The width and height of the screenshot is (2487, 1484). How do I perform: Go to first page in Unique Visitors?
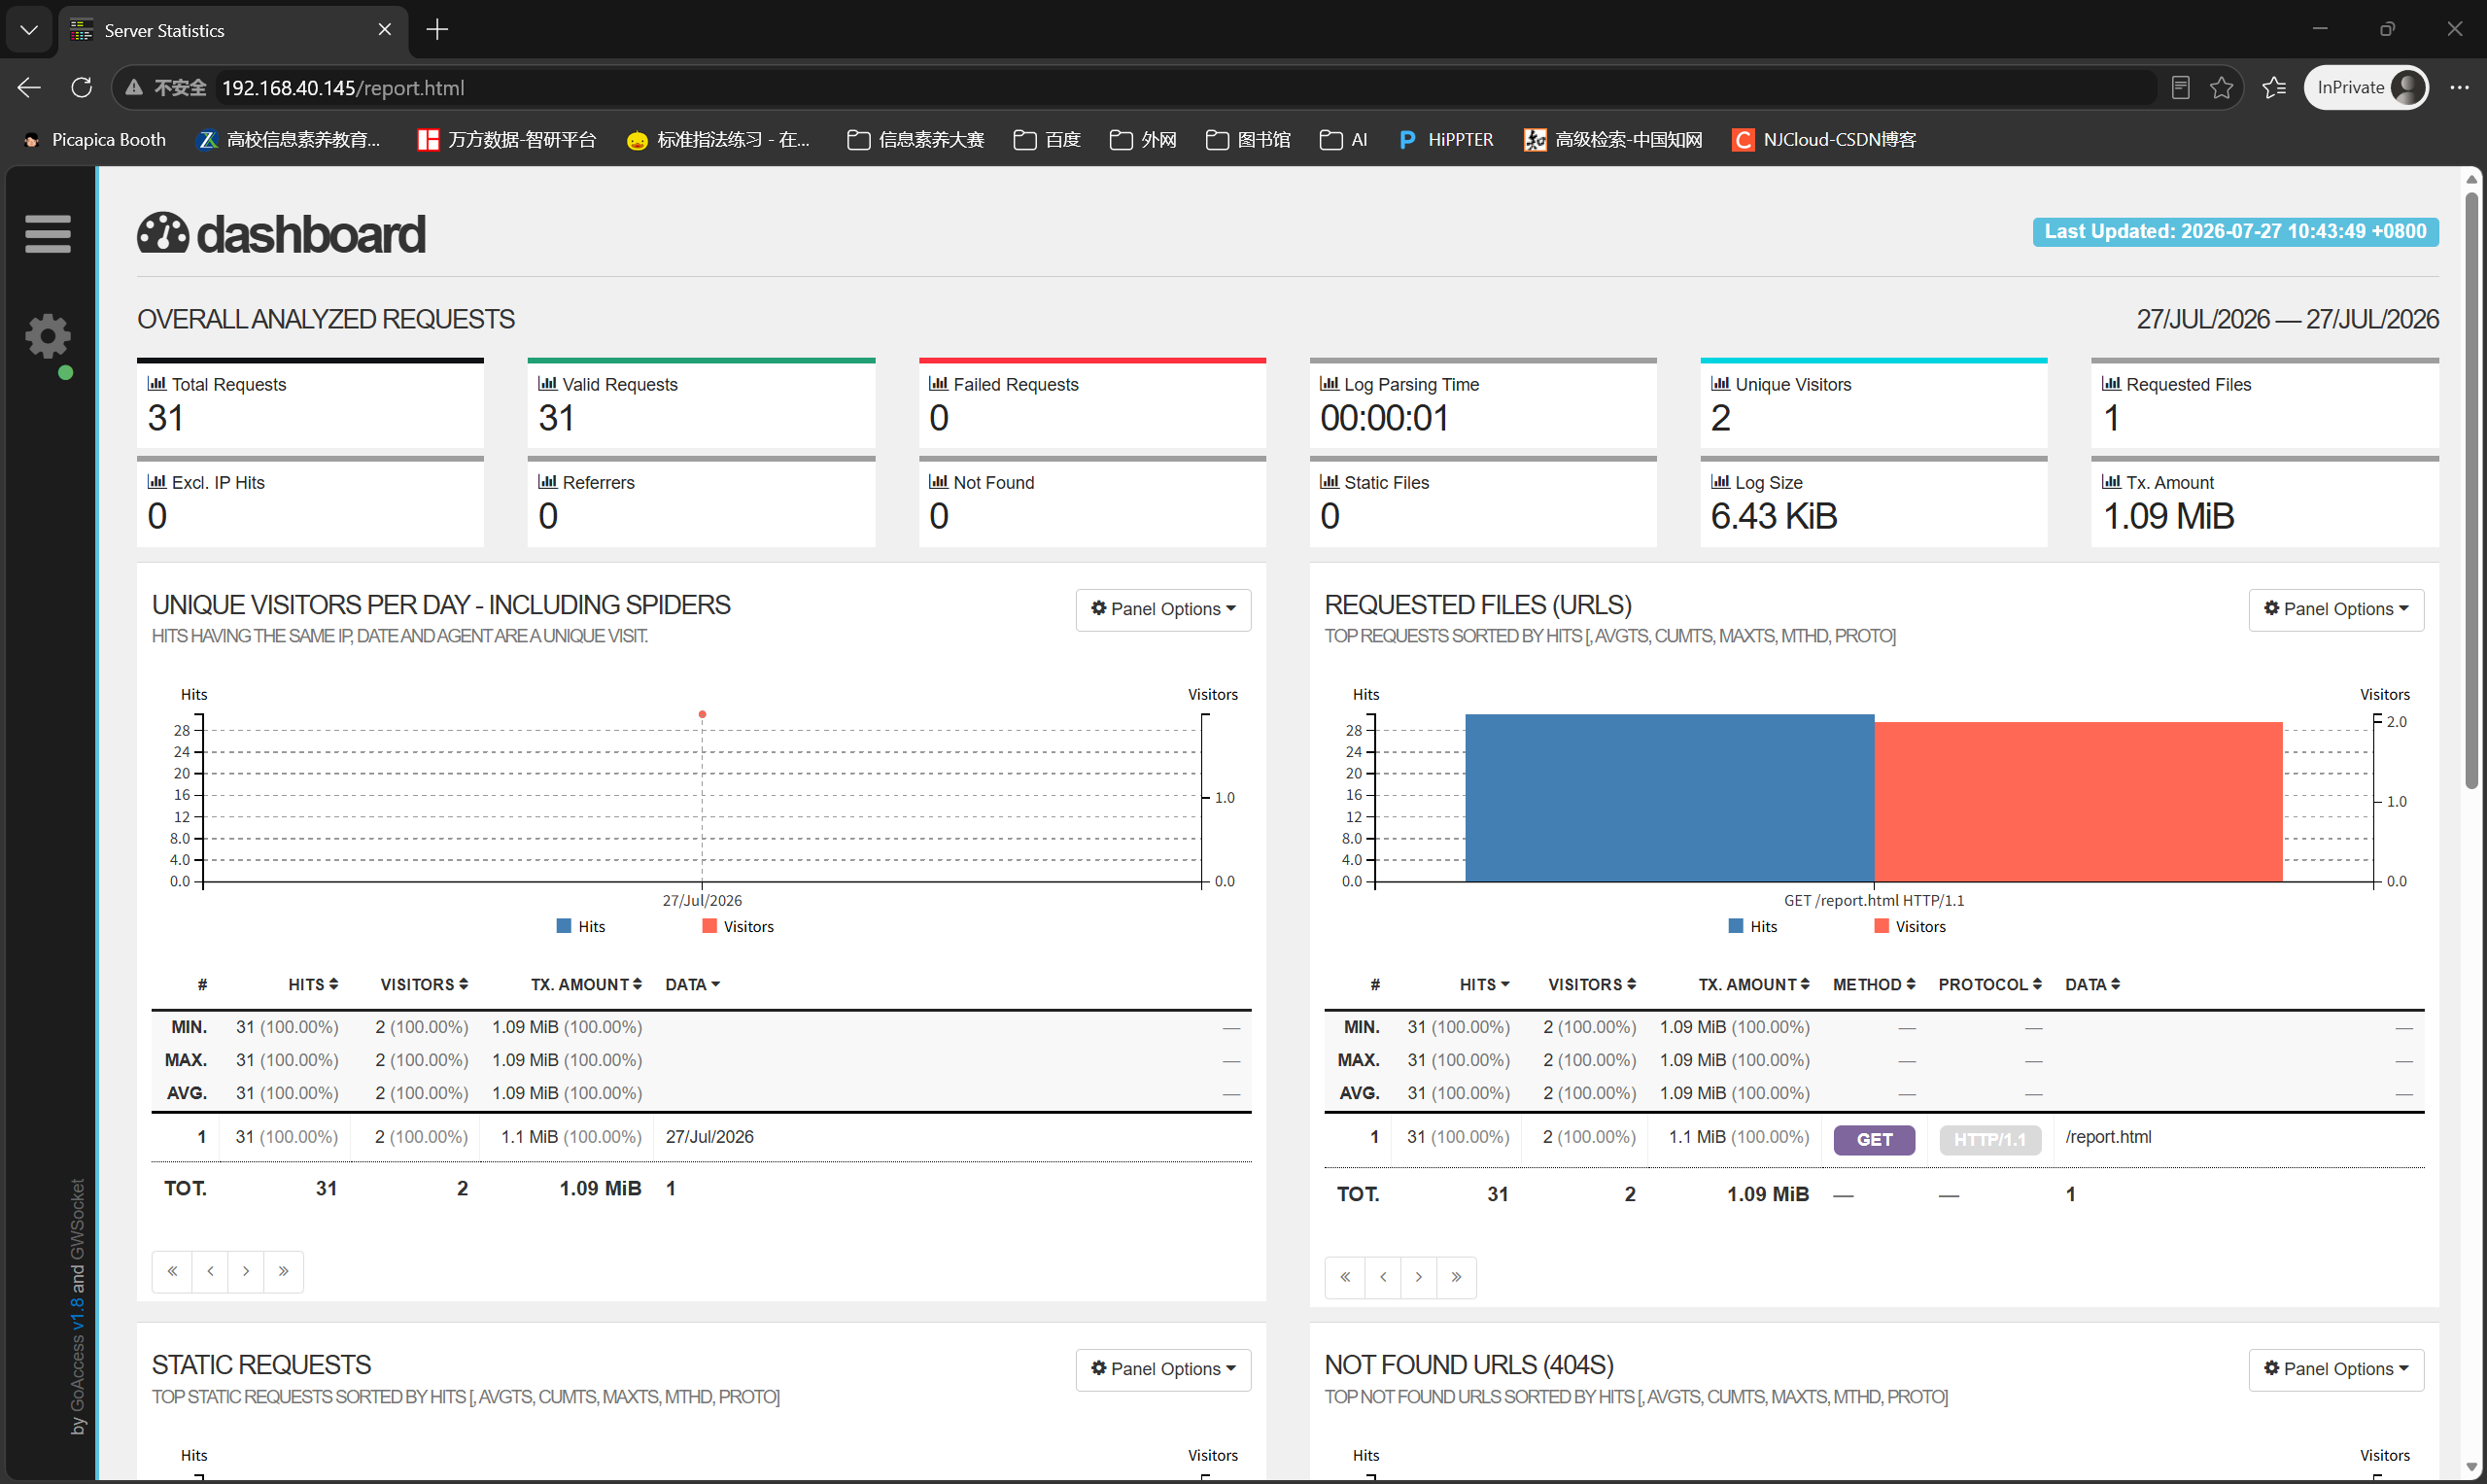click(172, 1271)
